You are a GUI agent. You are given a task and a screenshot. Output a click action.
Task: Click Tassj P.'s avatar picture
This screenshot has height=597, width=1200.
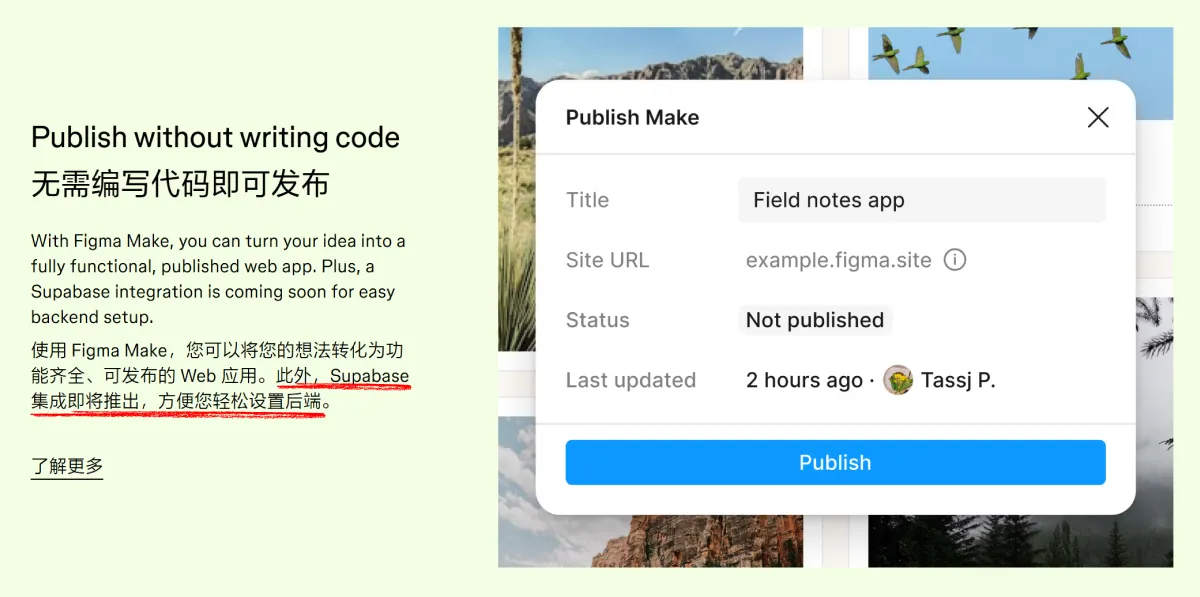click(x=898, y=380)
